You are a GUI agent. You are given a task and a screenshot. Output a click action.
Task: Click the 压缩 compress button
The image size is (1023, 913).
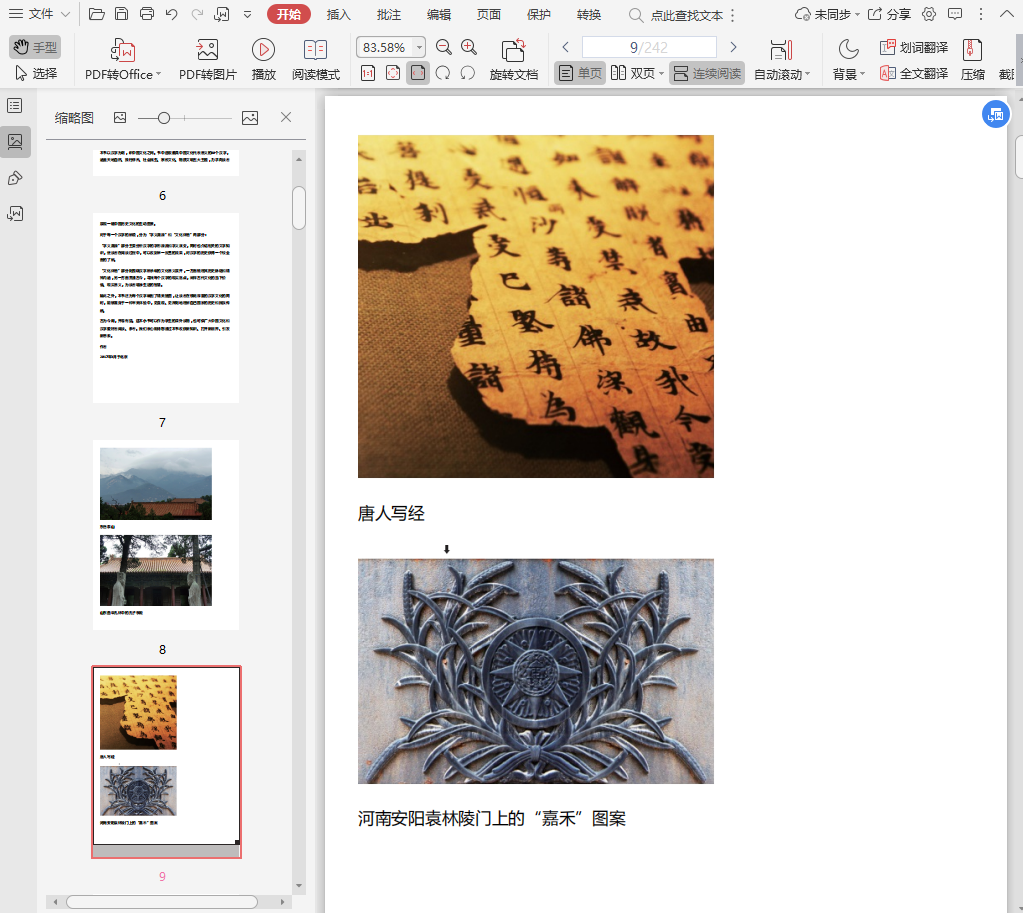tap(972, 59)
